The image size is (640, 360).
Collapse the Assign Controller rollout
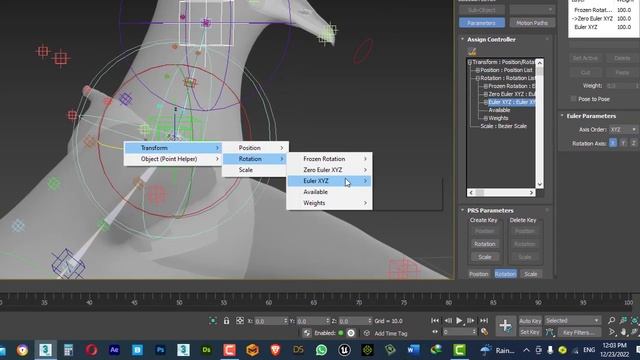462,39
